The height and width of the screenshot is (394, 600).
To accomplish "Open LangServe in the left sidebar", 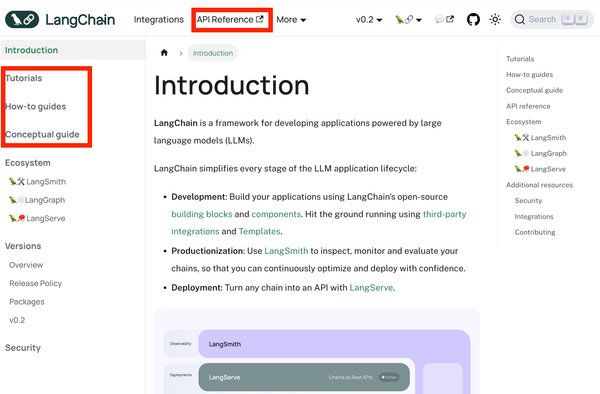I will coord(37,218).
